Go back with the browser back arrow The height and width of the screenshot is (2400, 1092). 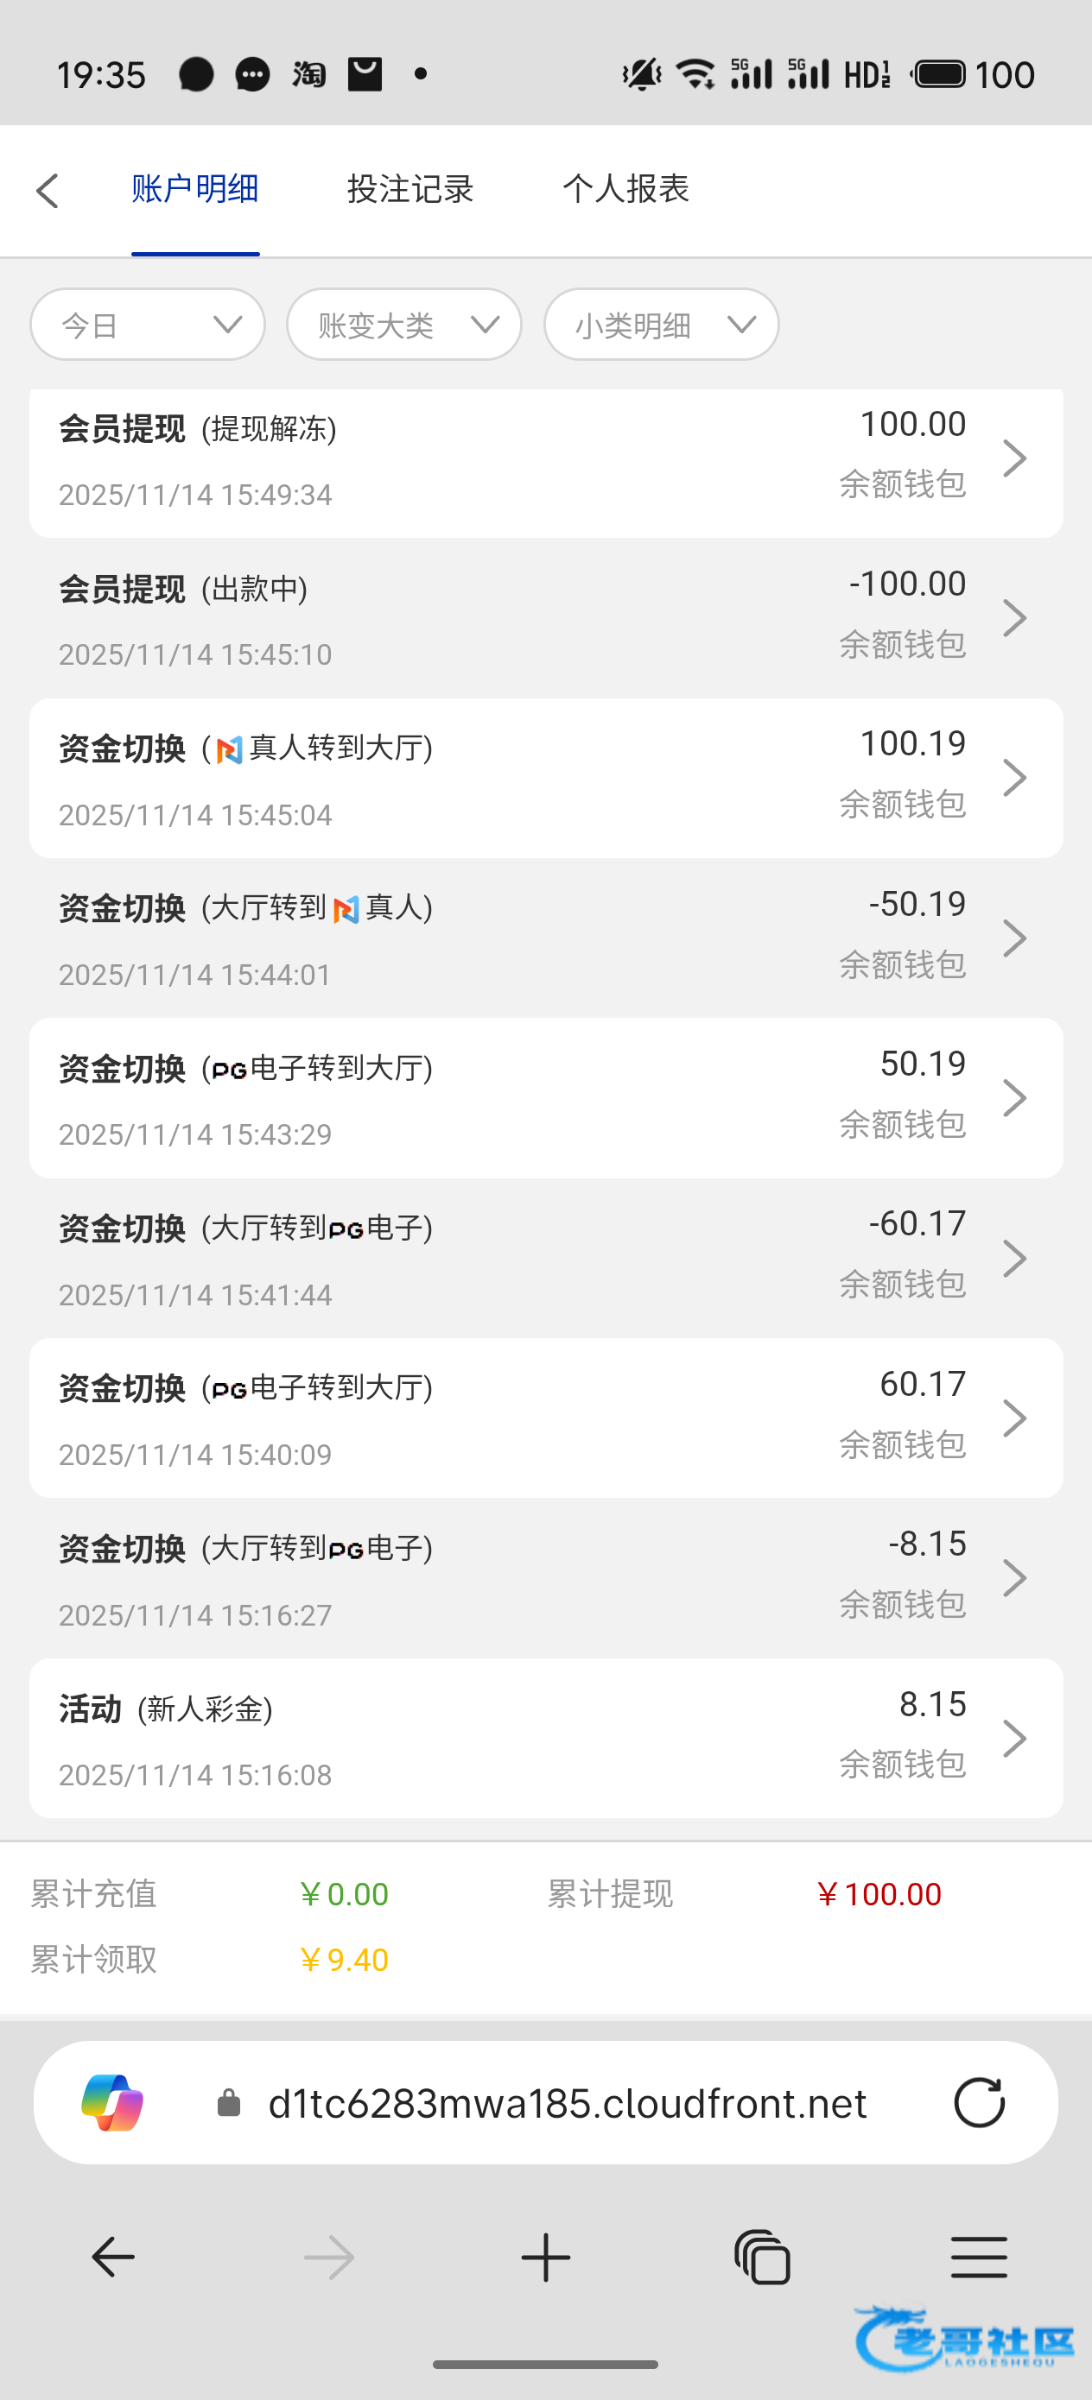click(113, 2257)
